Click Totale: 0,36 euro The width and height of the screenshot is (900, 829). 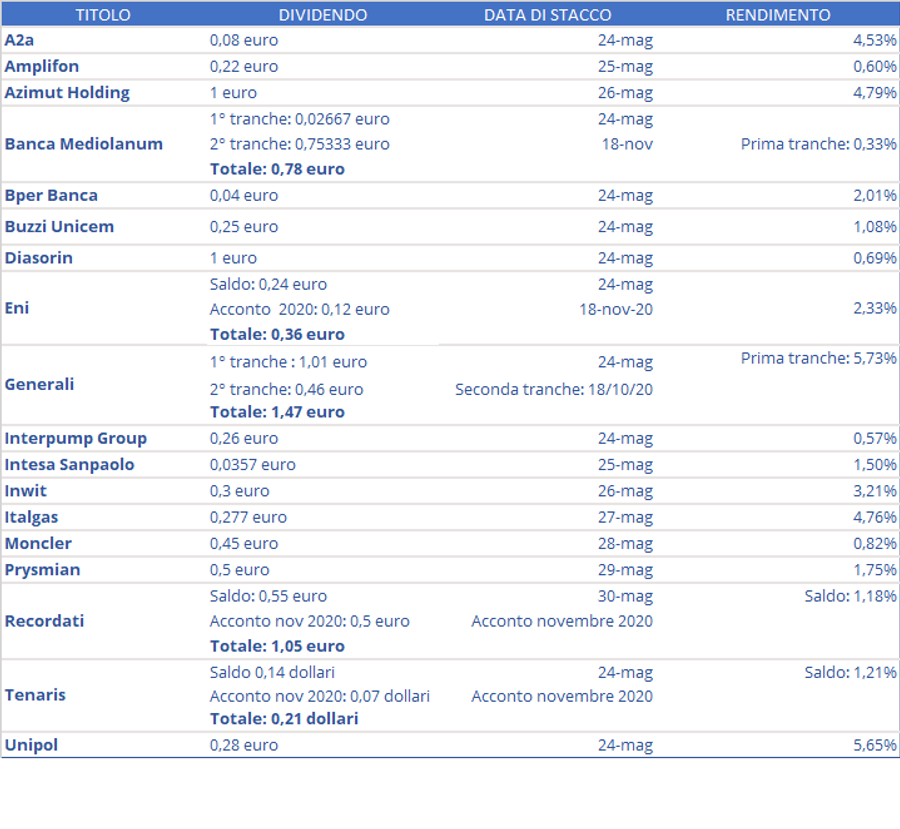[277, 335]
